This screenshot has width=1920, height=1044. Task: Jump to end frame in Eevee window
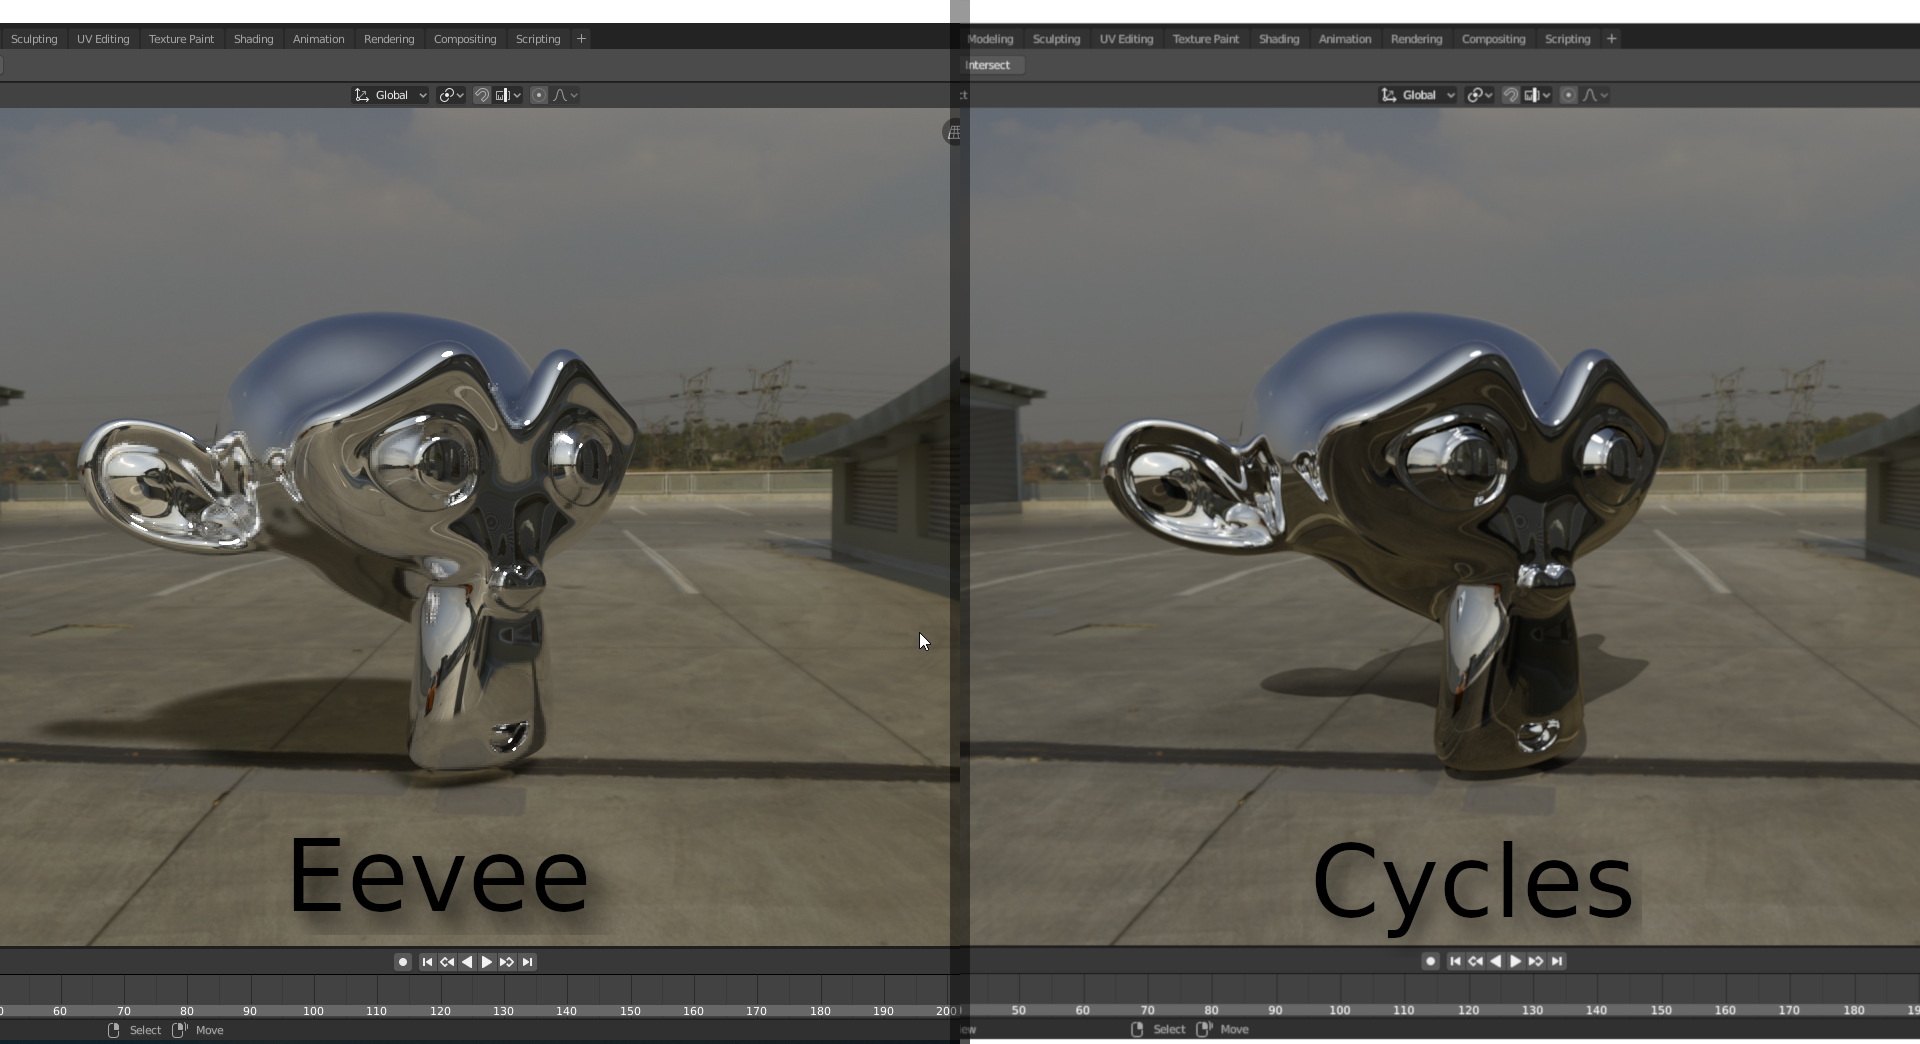[x=527, y=962]
